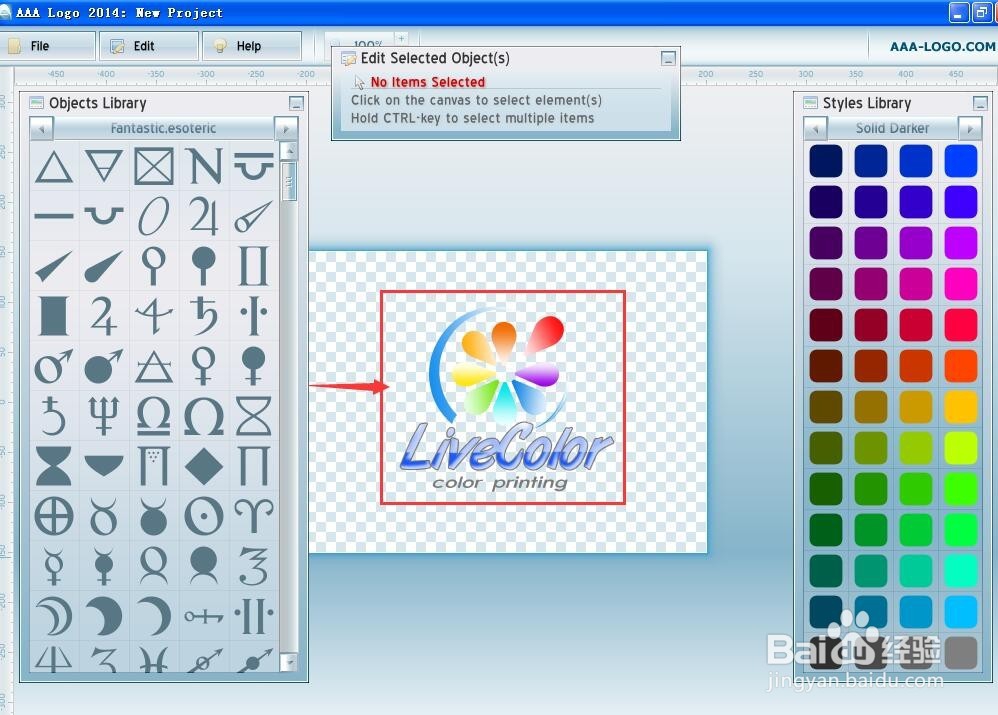
Task: Apply the bright blue style in first row
Action: pos(960,161)
